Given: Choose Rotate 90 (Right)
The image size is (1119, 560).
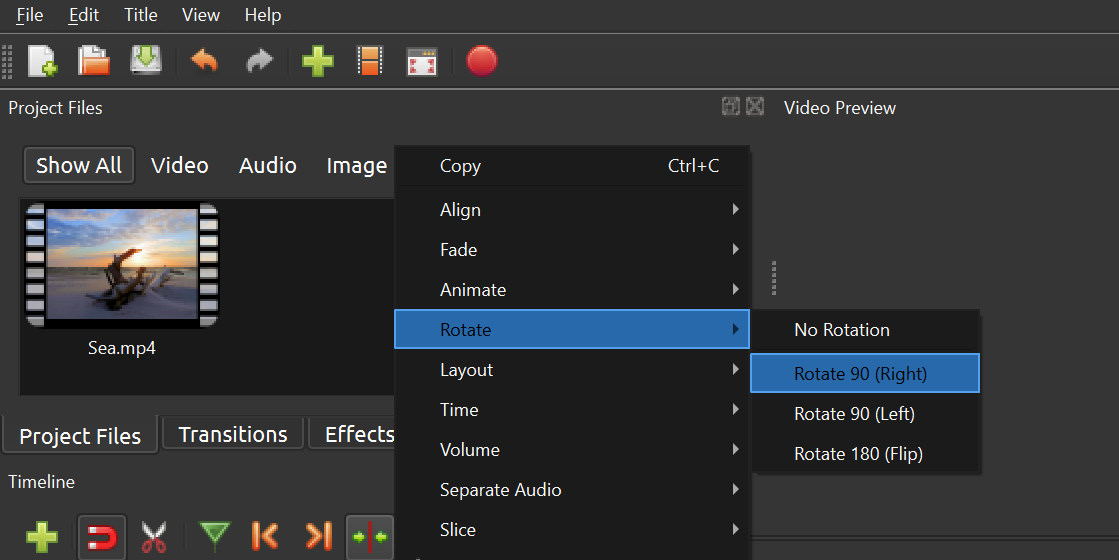Looking at the screenshot, I should pos(860,374).
